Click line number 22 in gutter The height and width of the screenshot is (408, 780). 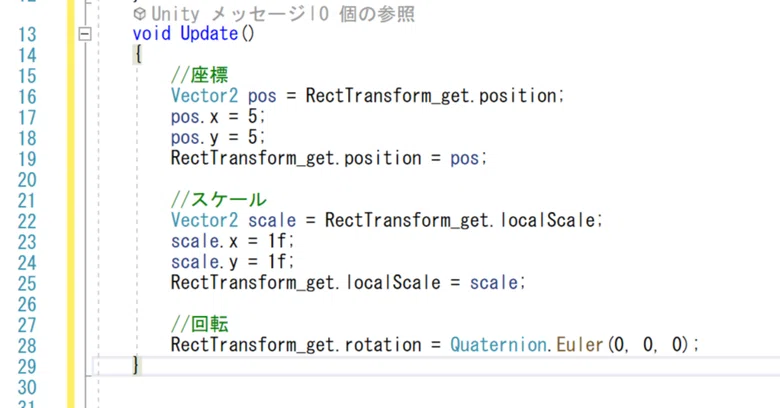click(x=27, y=221)
